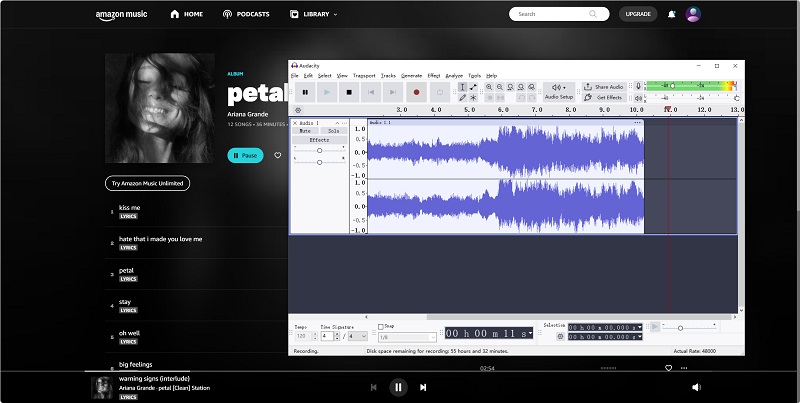Click the Skip to End button in Audacity

click(x=393, y=92)
